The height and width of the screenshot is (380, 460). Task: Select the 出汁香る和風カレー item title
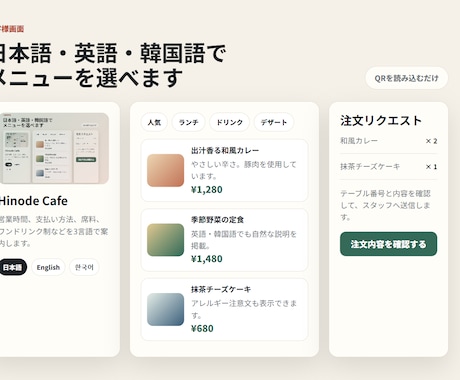tap(225, 151)
